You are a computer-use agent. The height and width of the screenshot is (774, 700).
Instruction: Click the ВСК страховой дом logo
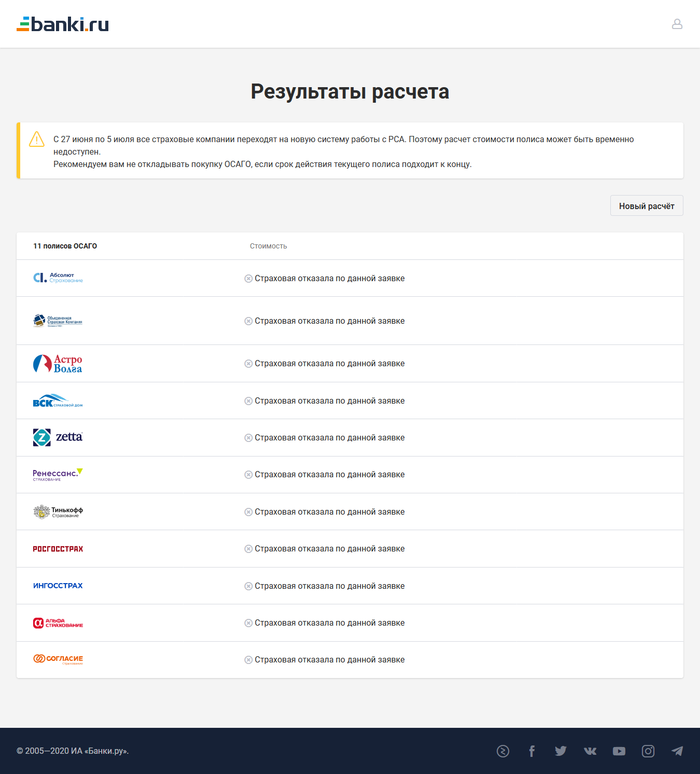point(58,400)
